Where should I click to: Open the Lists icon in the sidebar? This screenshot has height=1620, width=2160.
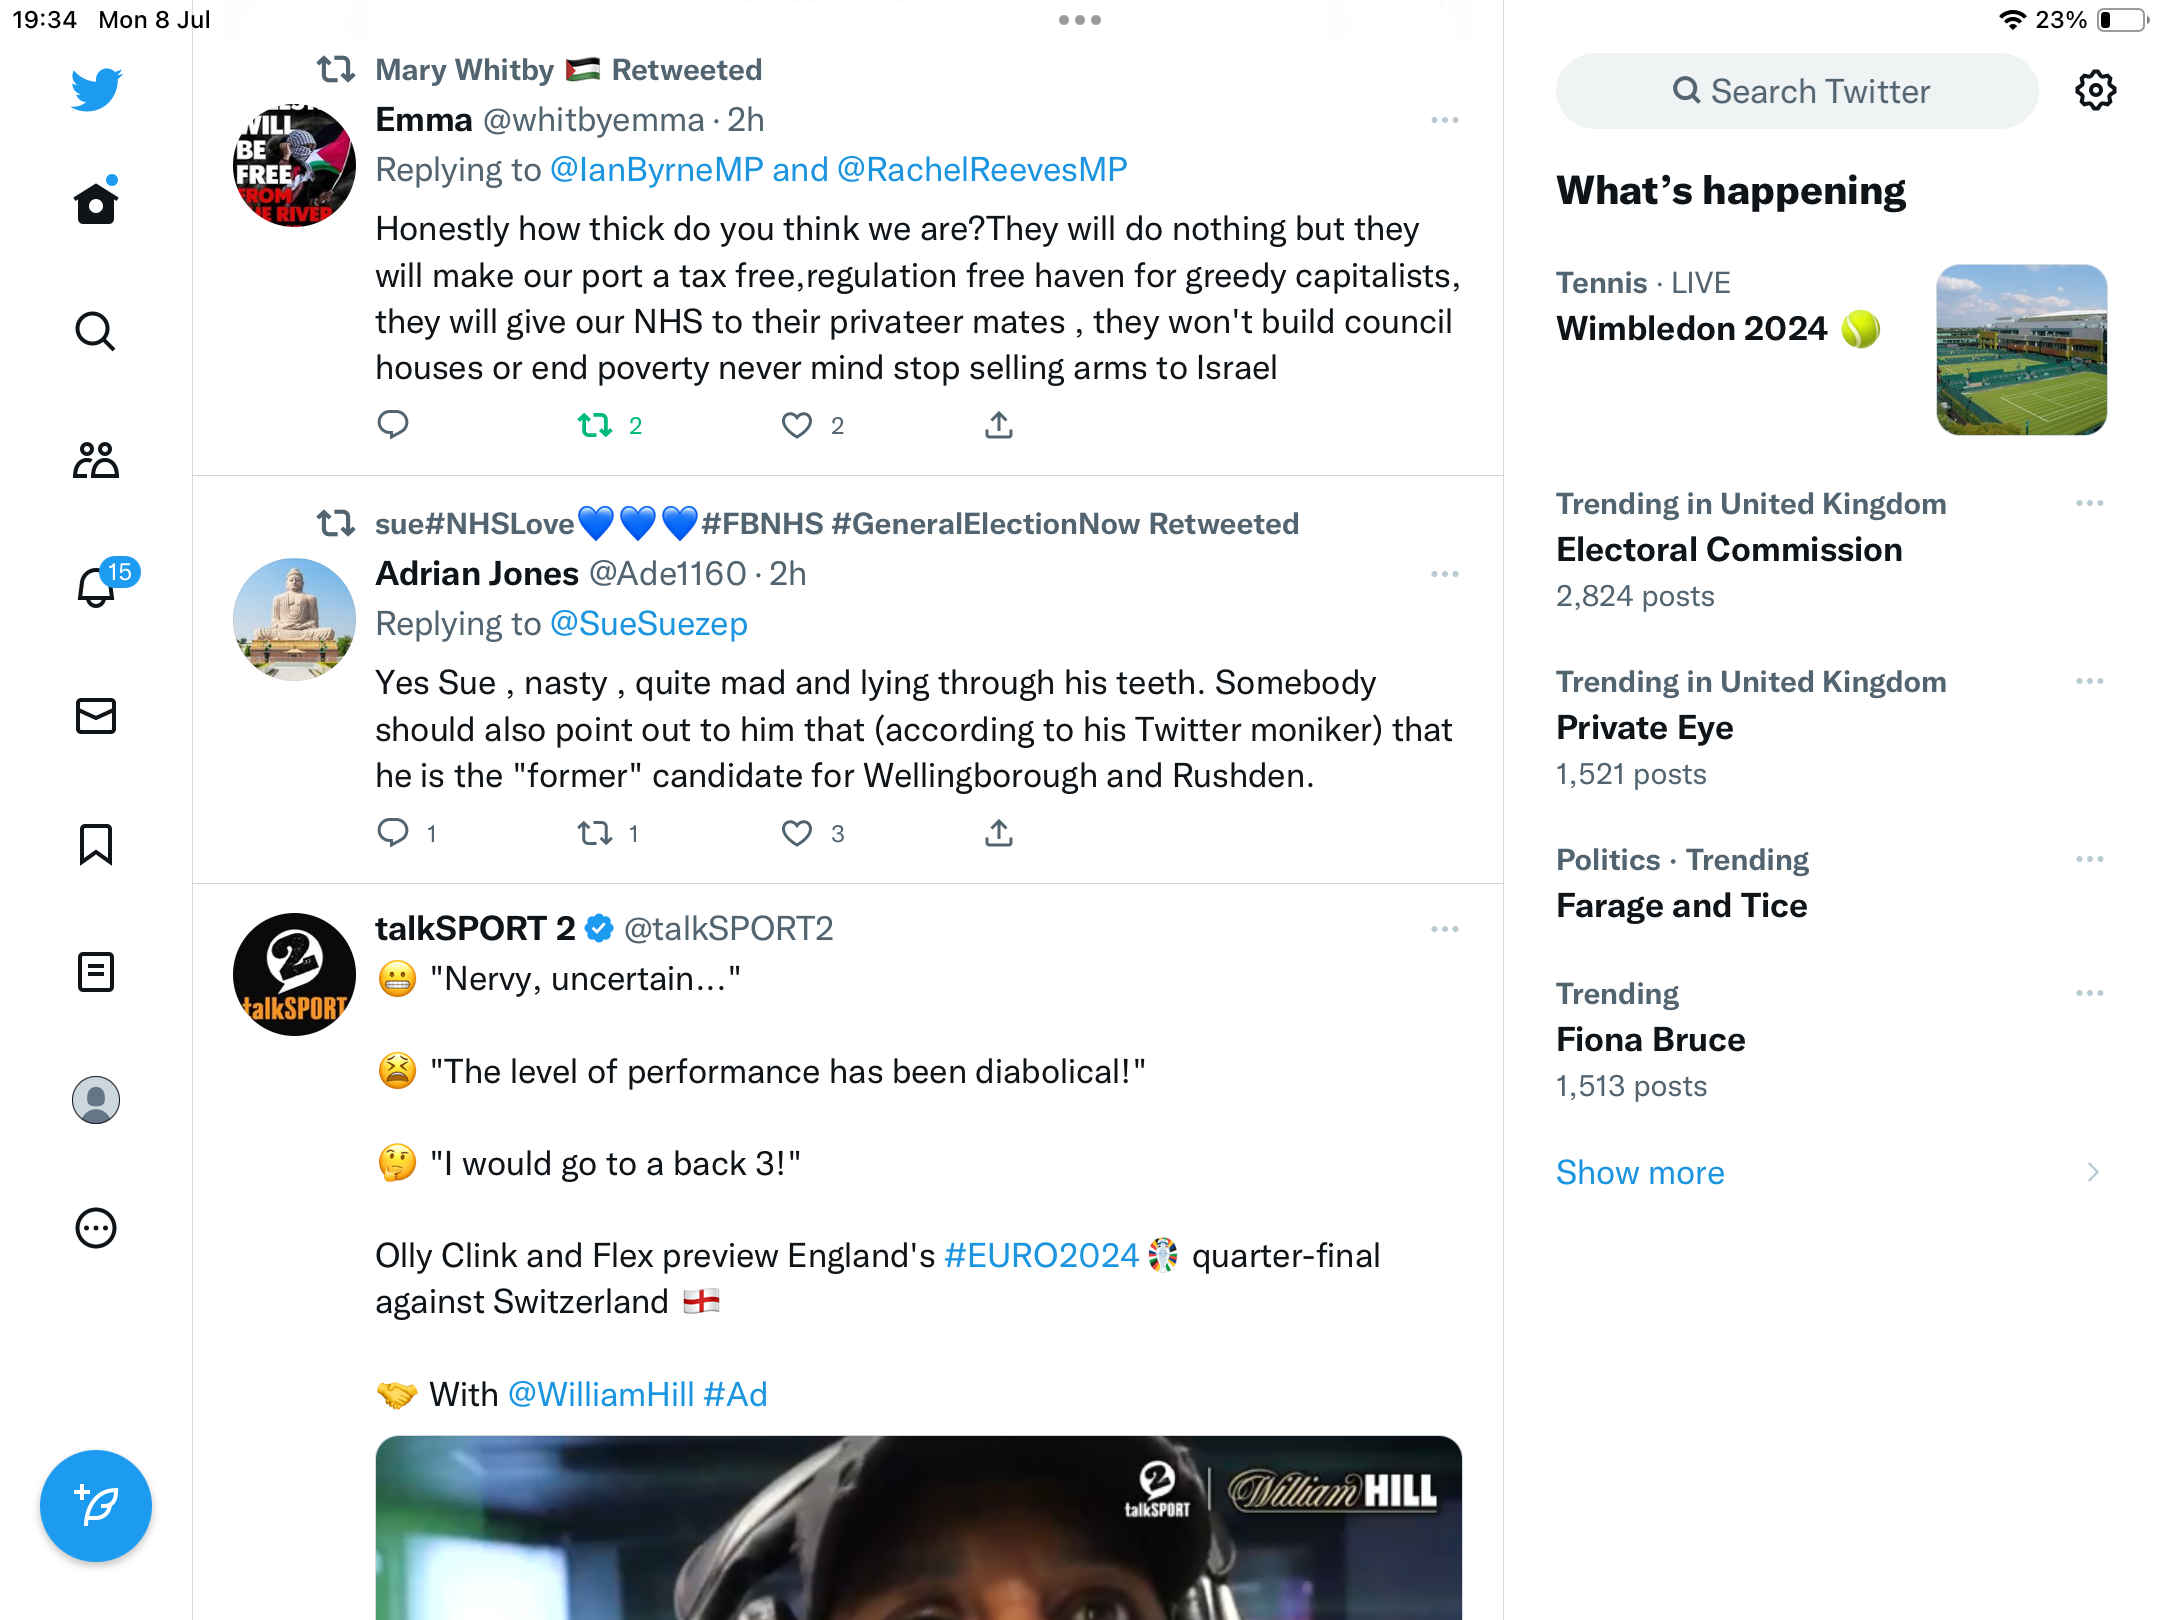coord(96,972)
